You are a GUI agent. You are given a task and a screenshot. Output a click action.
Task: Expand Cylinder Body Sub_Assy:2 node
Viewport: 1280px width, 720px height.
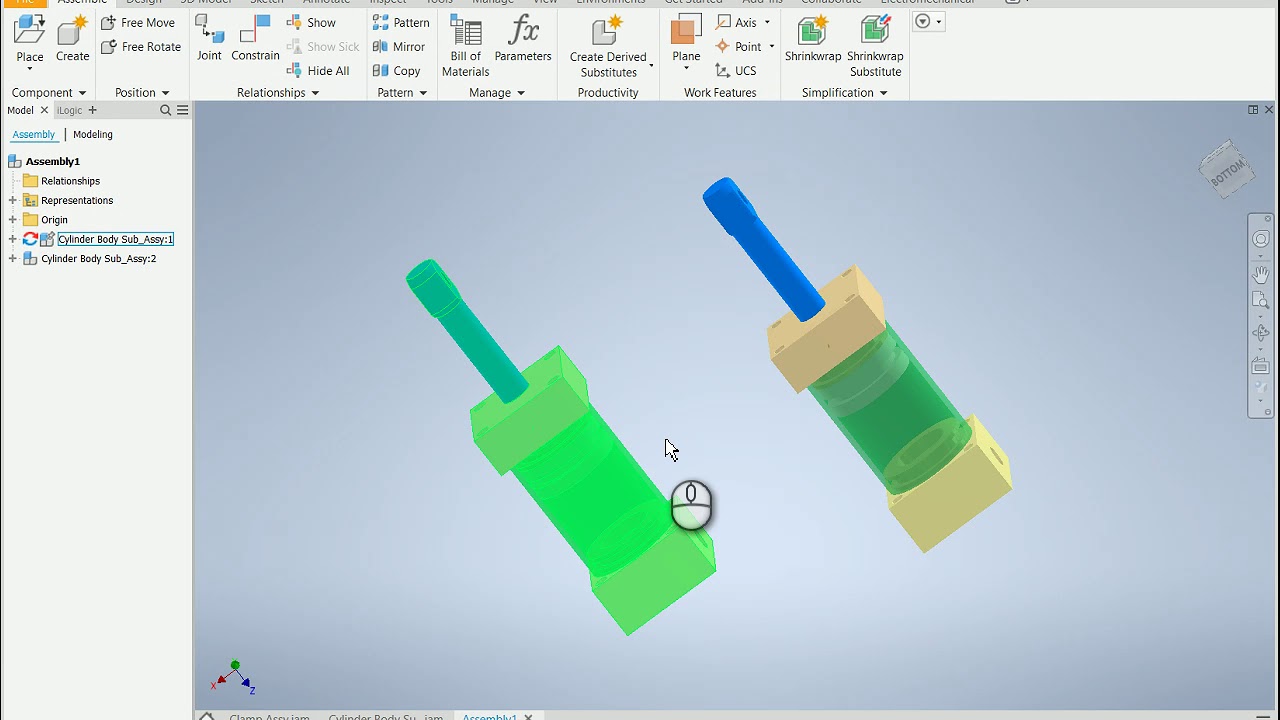[x=13, y=259]
